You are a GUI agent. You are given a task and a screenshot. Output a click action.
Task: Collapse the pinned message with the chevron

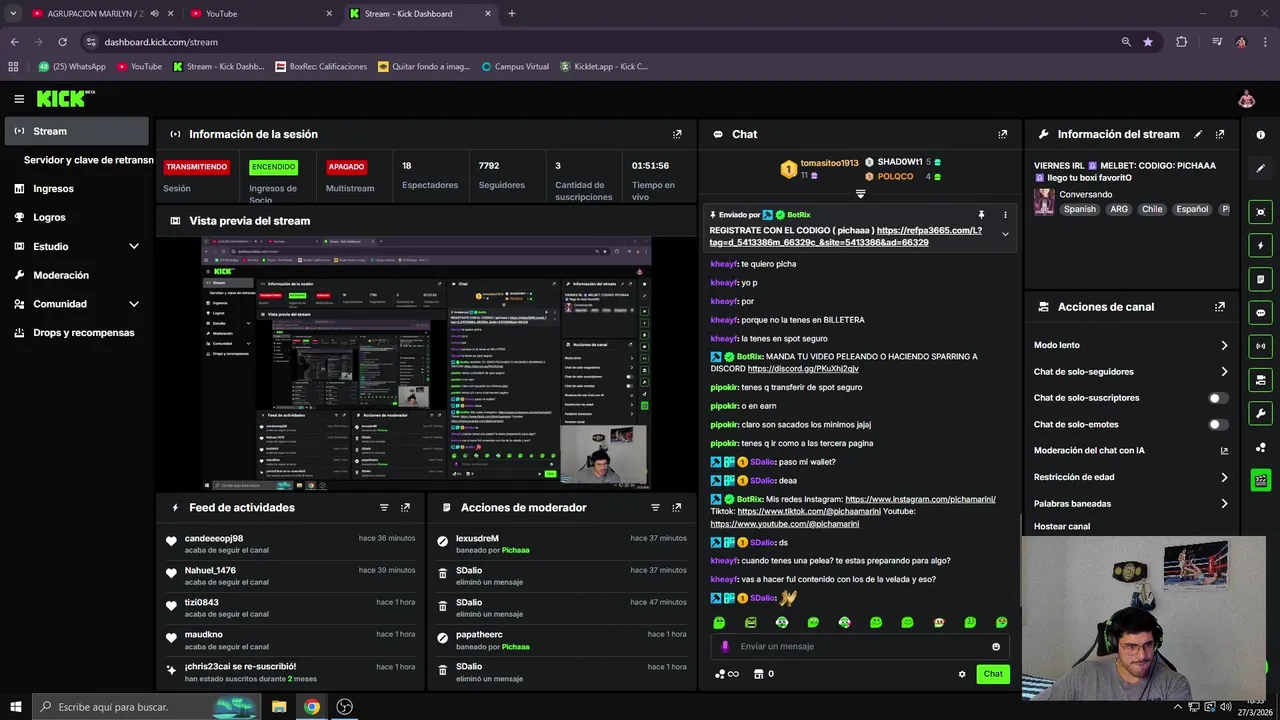(1005, 234)
